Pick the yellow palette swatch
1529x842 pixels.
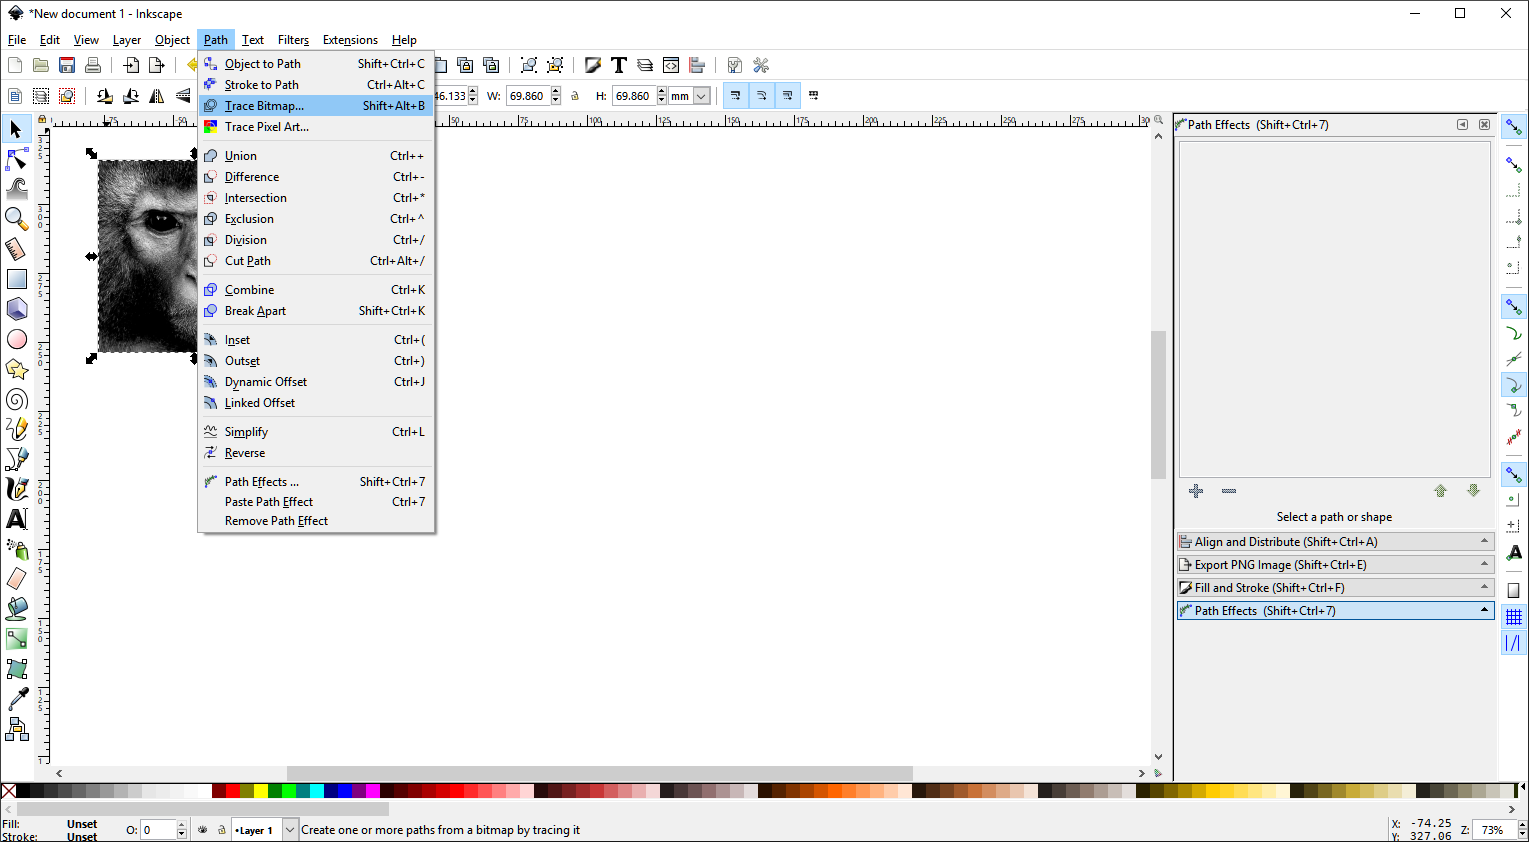[261, 791]
